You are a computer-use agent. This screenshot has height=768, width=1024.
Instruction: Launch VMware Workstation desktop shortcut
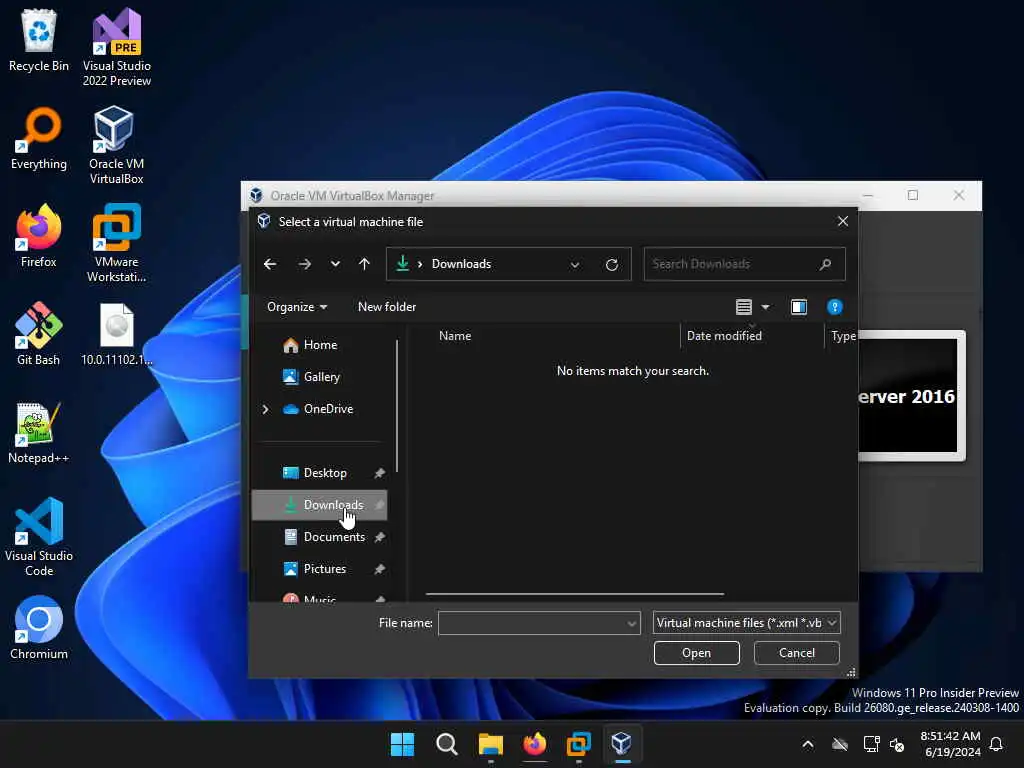pyautogui.click(x=116, y=244)
